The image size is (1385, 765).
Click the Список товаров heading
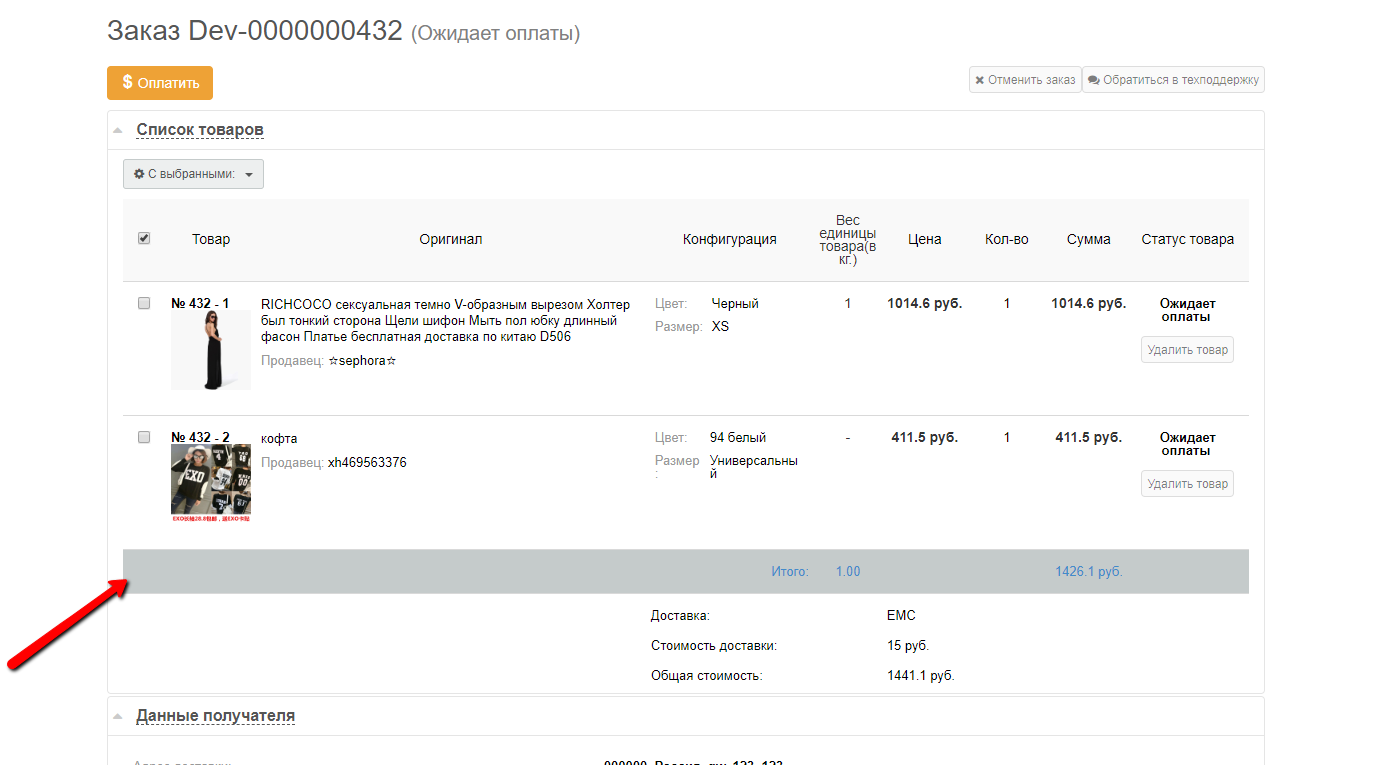pos(200,130)
